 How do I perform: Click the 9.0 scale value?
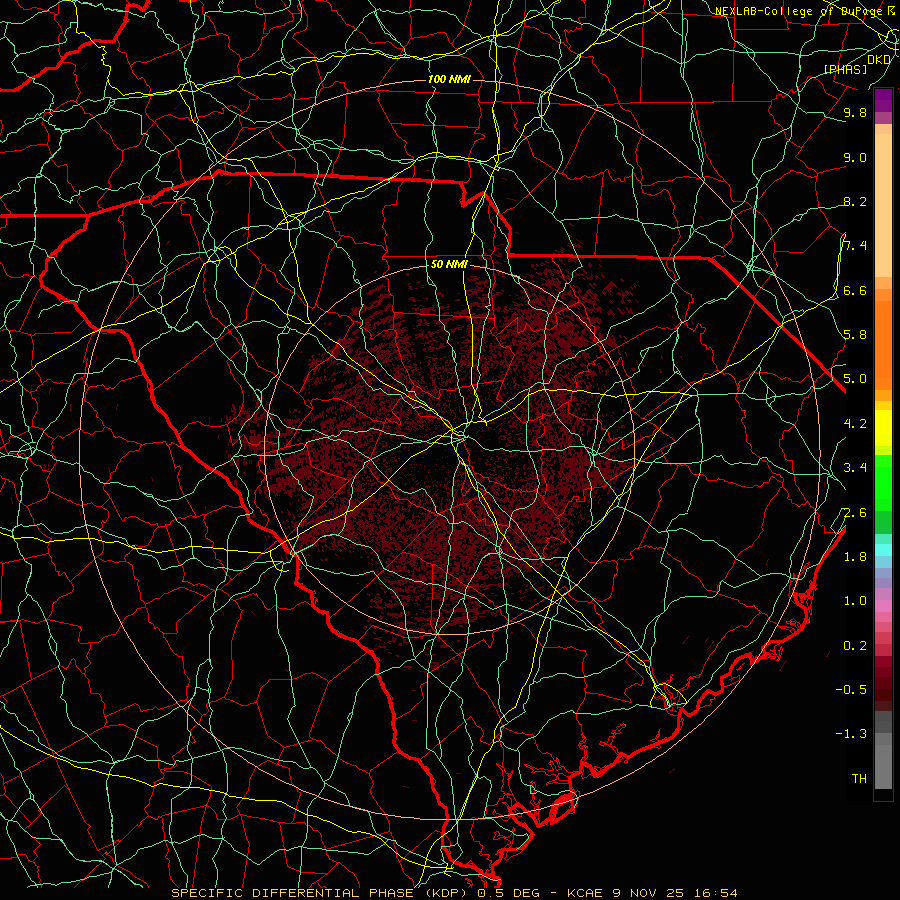pos(855,157)
